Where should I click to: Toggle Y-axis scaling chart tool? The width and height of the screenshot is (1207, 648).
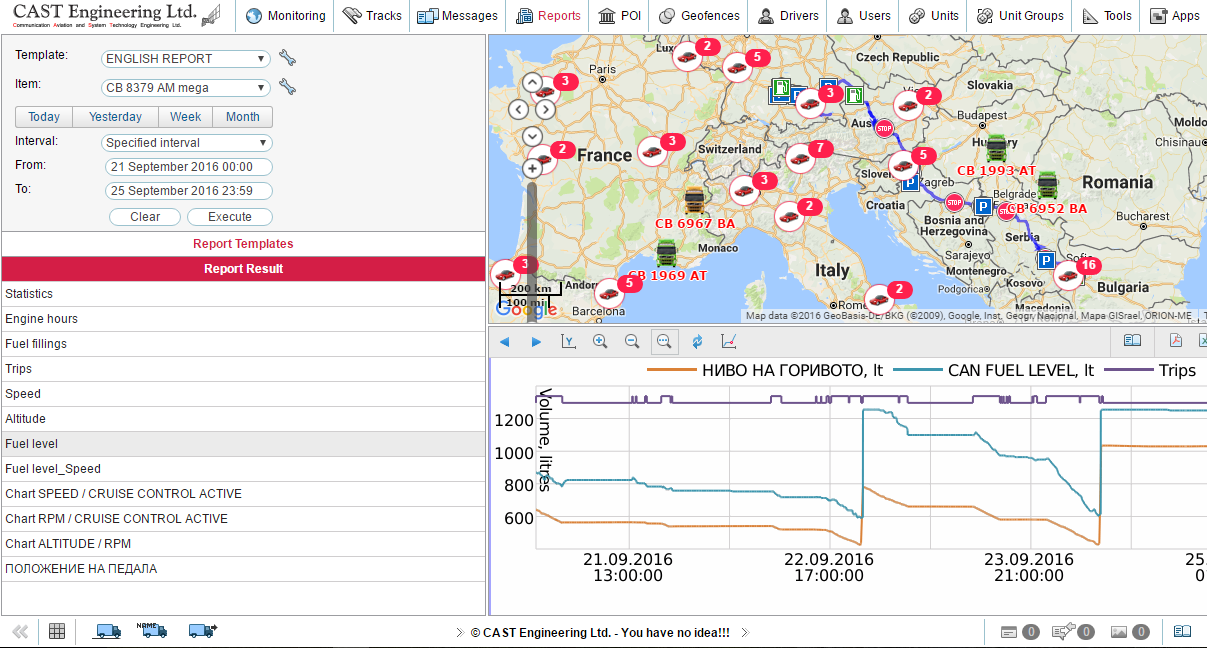[x=568, y=342]
